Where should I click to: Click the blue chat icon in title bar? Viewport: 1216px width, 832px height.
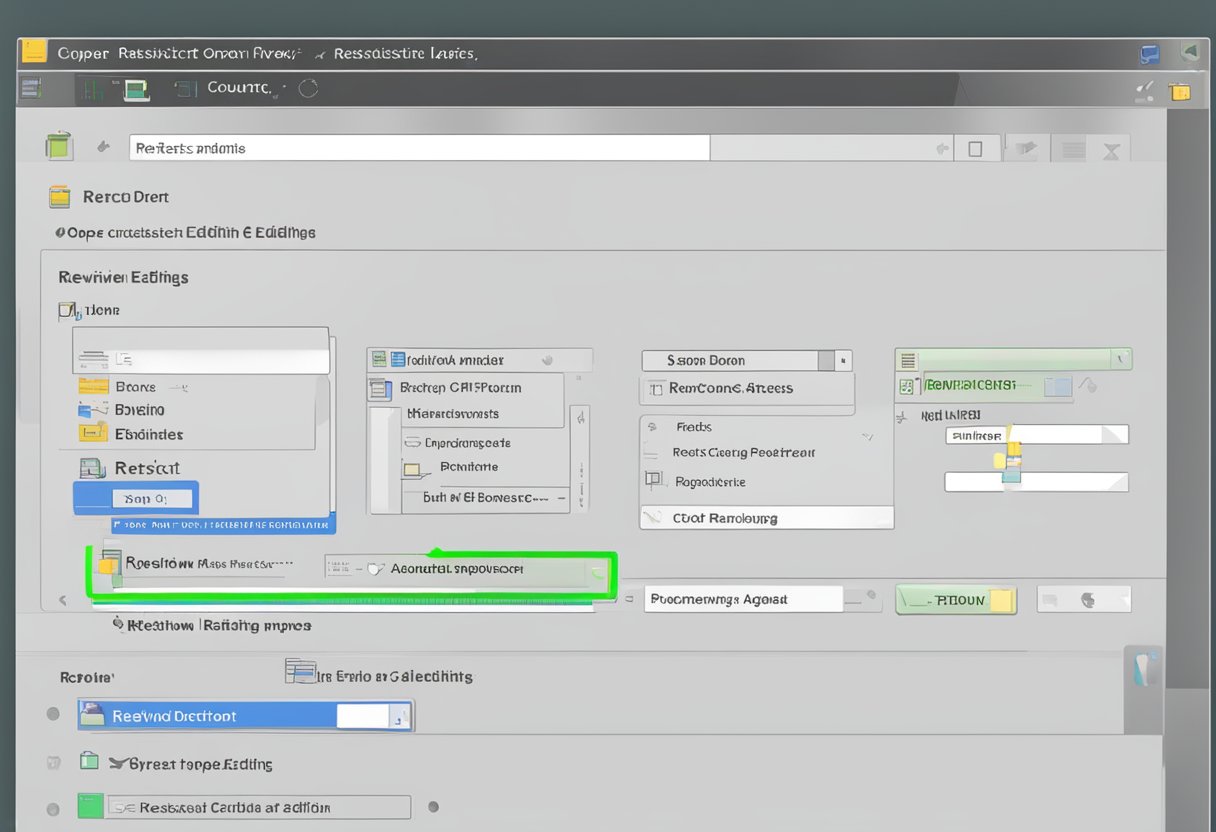1150,54
